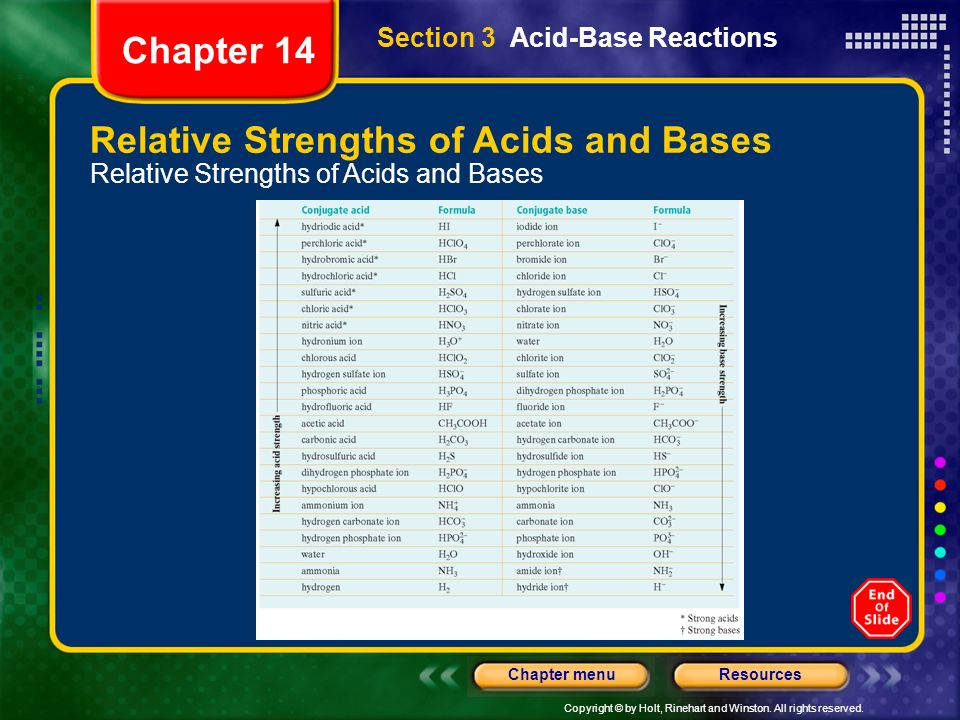960x720 pixels.
Task: Click the Conjugate base column header
Action: [x=551, y=210]
